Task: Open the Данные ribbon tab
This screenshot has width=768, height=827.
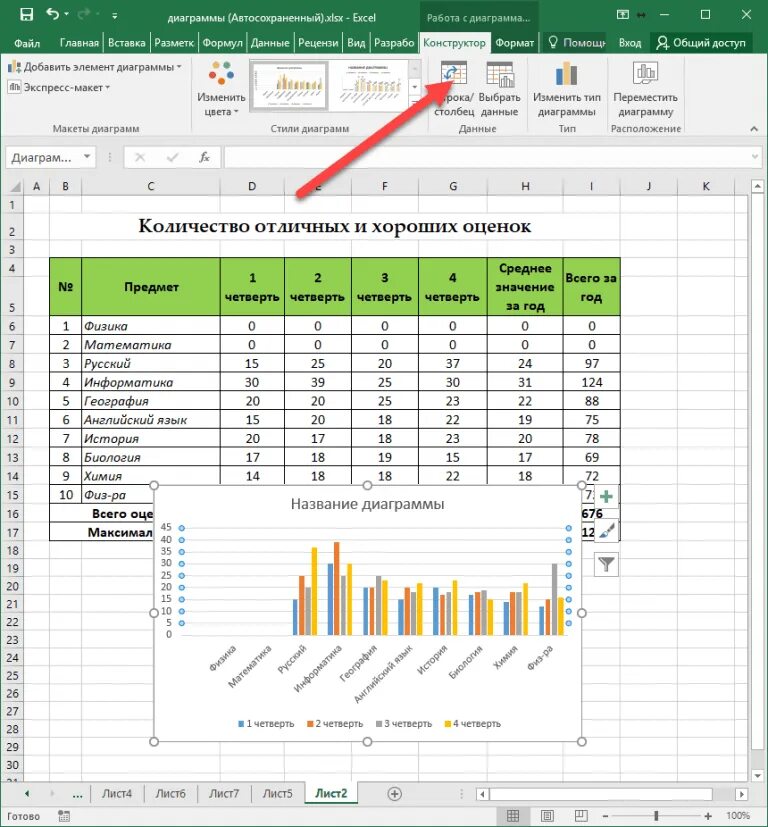Action: tap(270, 43)
